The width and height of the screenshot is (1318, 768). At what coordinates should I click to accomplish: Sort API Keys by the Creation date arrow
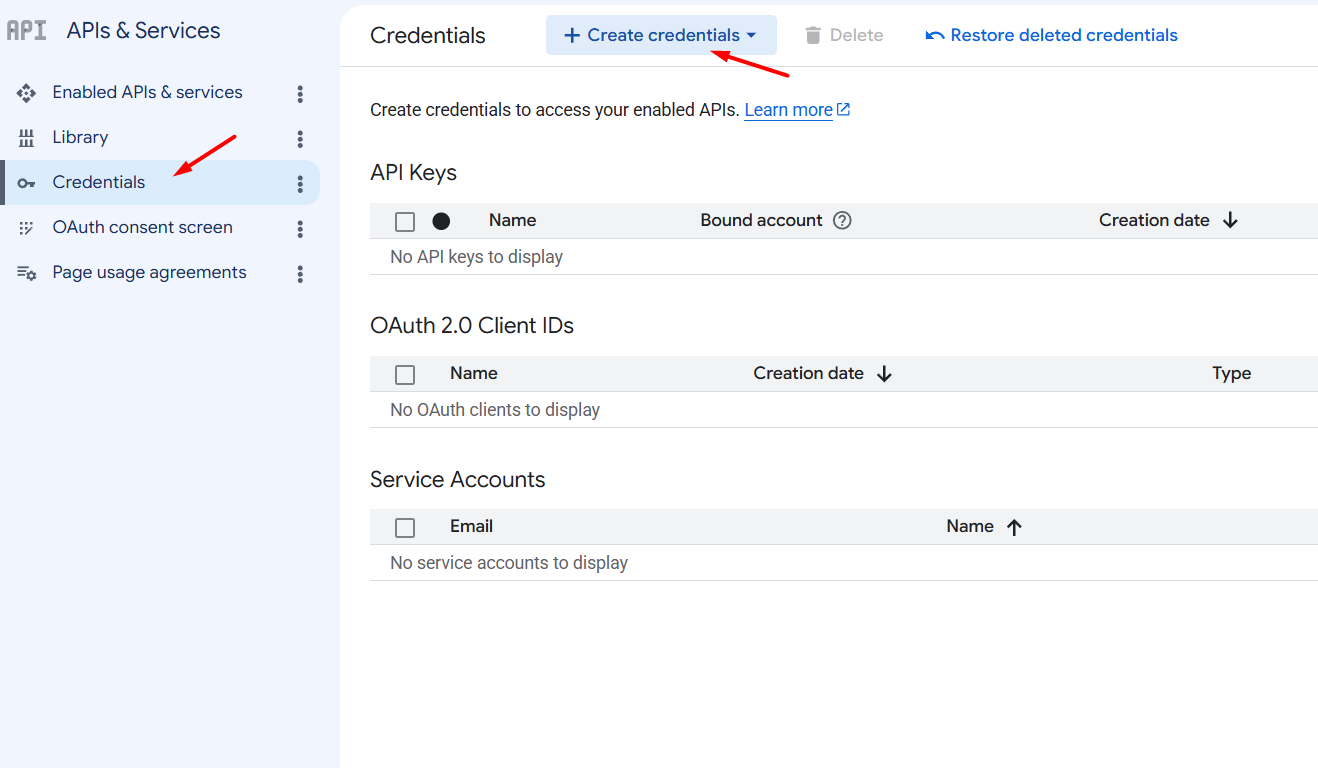1230,221
